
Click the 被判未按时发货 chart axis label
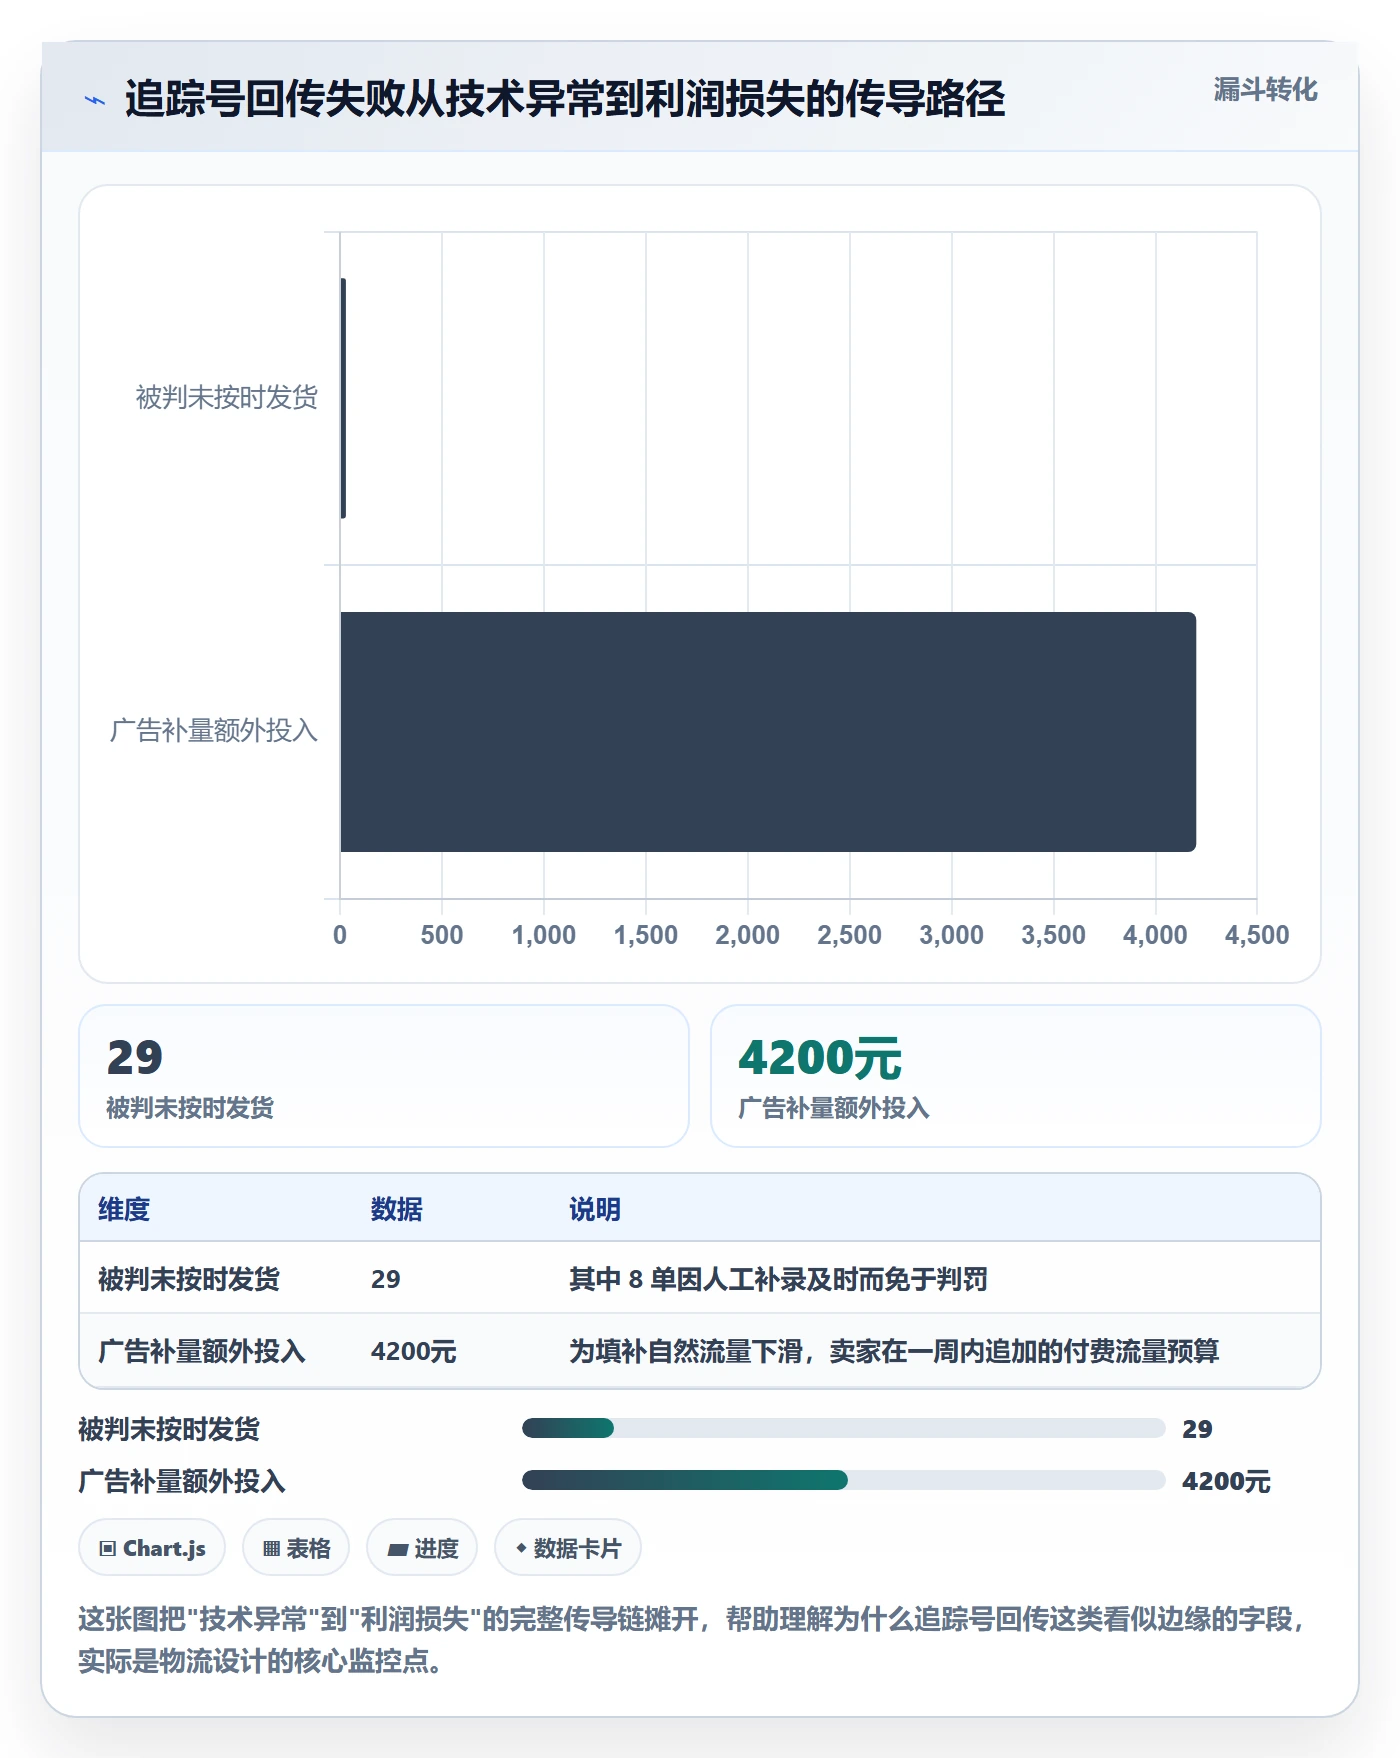click(227, 398)
